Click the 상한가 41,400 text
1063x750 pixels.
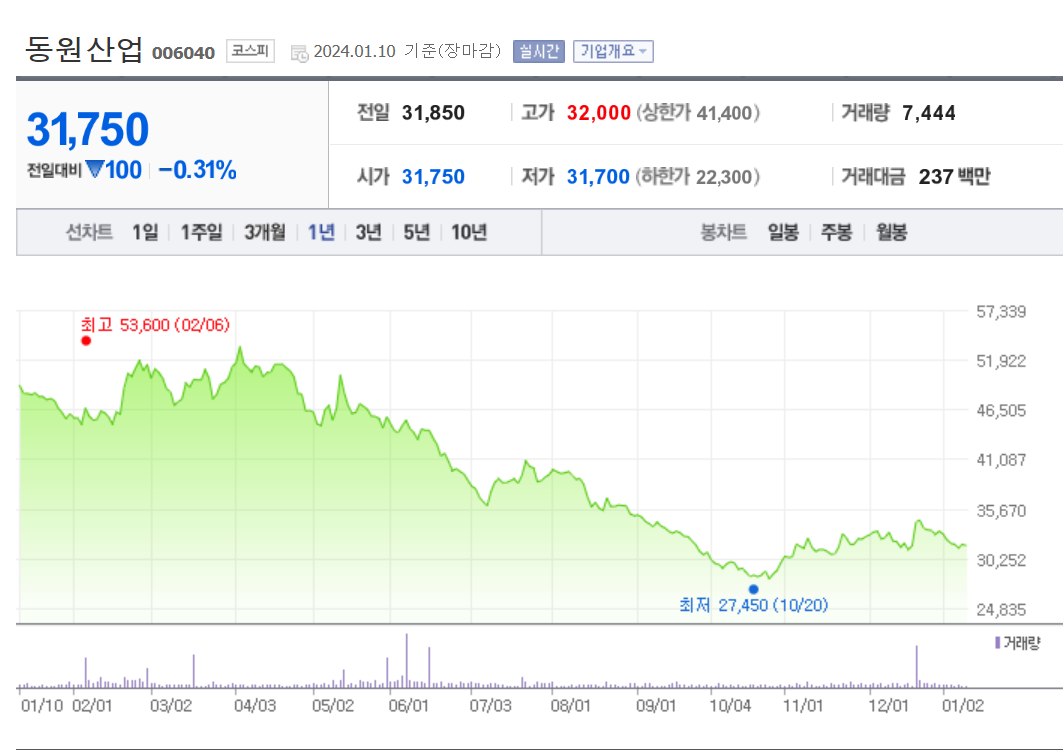pos(698,113)
